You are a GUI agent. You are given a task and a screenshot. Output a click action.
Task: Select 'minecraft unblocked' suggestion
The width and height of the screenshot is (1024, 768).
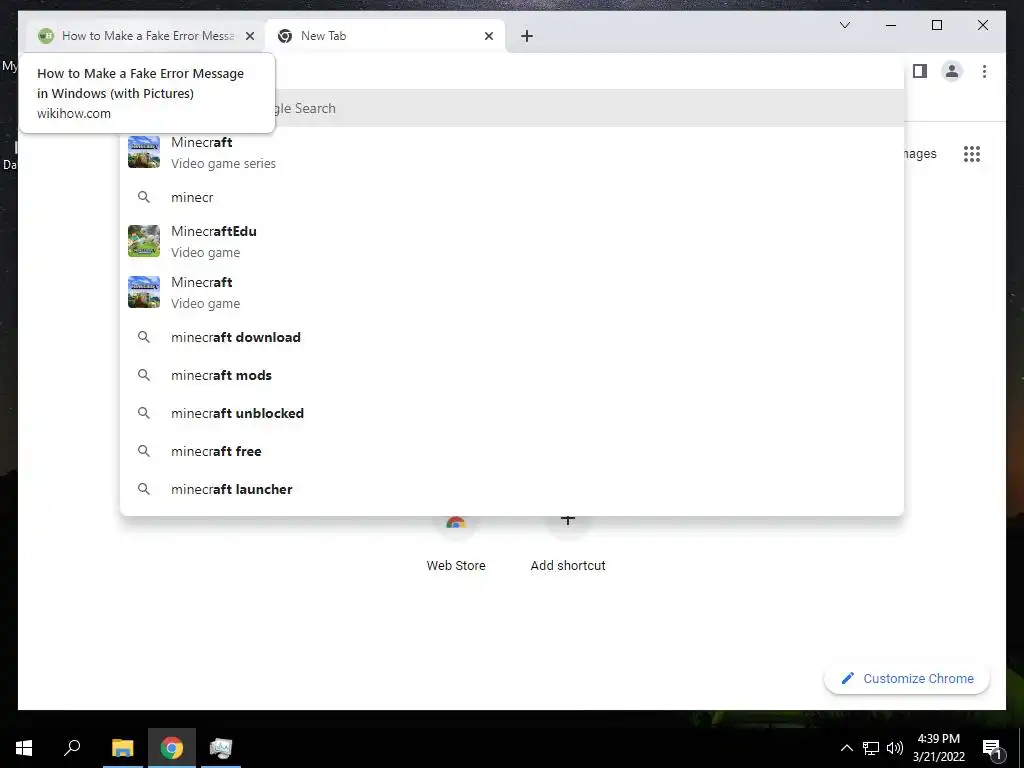pyautogui.click(x=512, y=413)
